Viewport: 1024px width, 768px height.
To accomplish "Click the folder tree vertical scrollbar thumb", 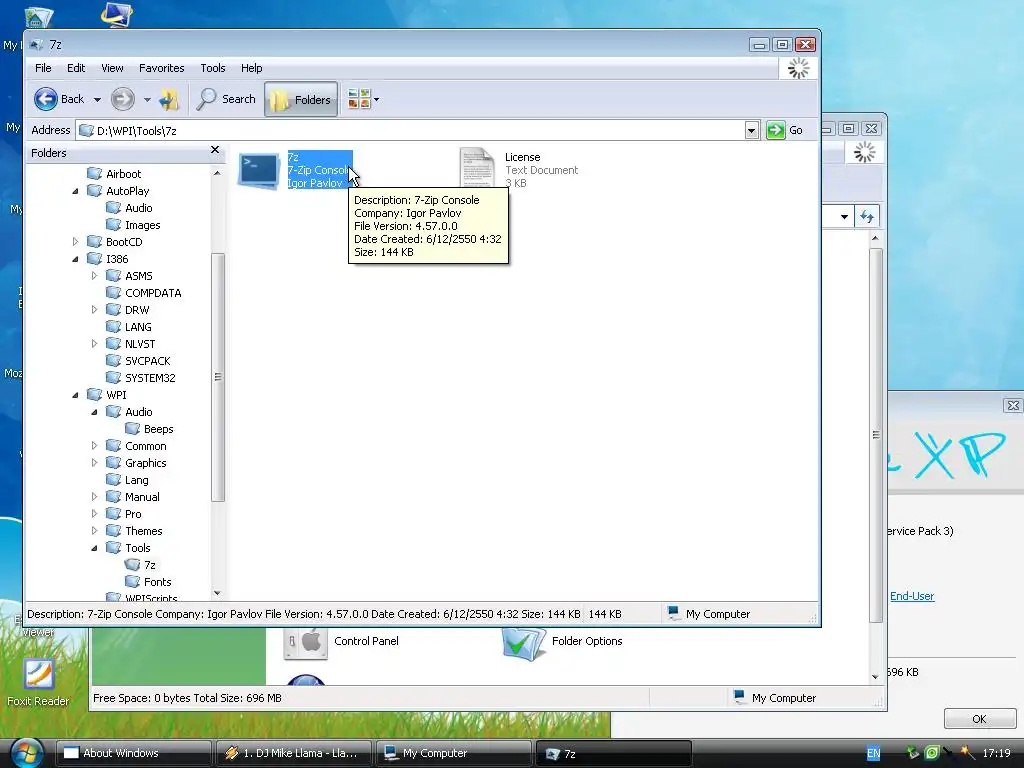I will point(217,377).
